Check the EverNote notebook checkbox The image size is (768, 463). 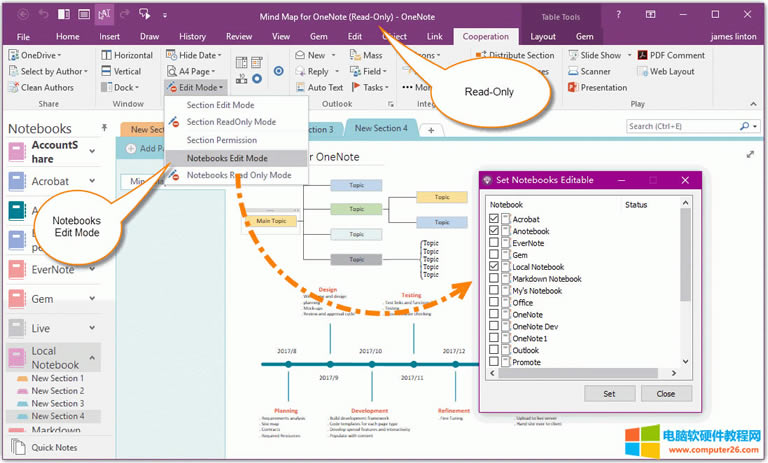point(493,243)
